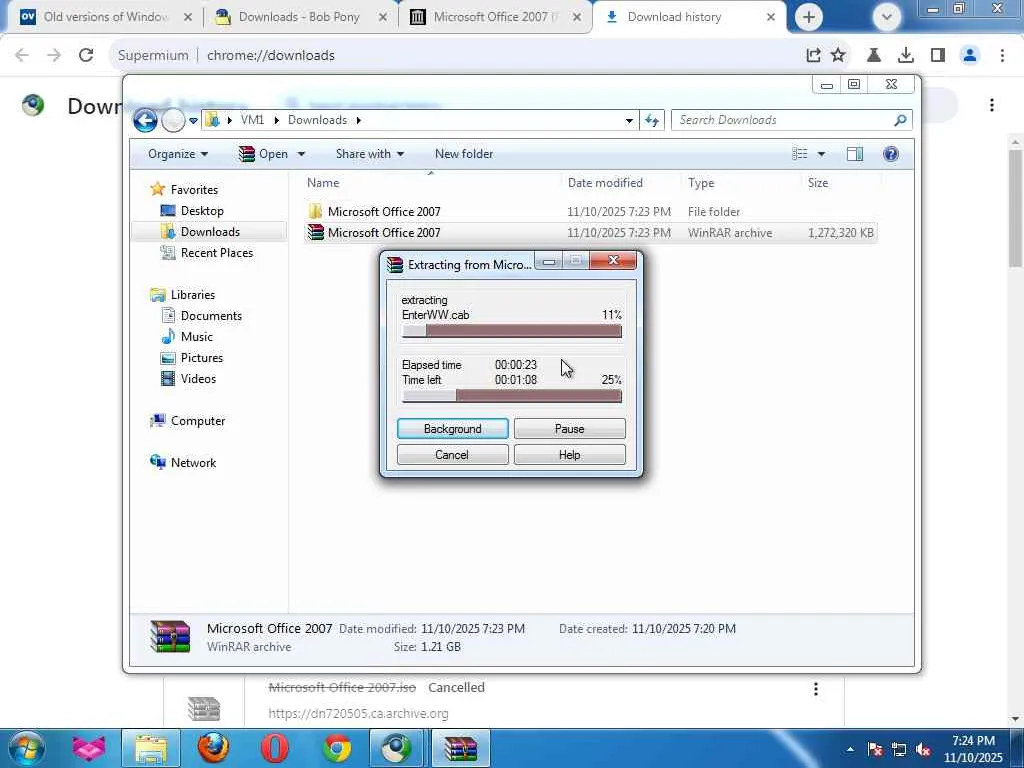Click the Explorer refresh address button
Viewport: 1024px width, 768px height.
652,120
